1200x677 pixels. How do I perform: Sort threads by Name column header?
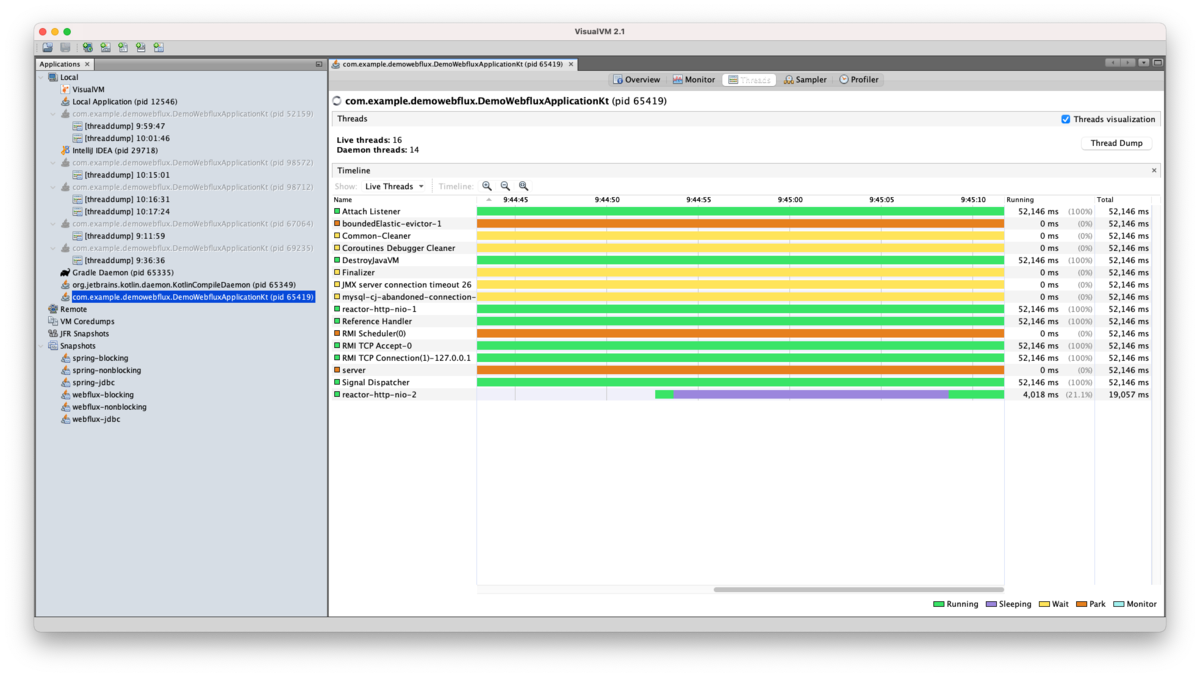coord(405,199)
